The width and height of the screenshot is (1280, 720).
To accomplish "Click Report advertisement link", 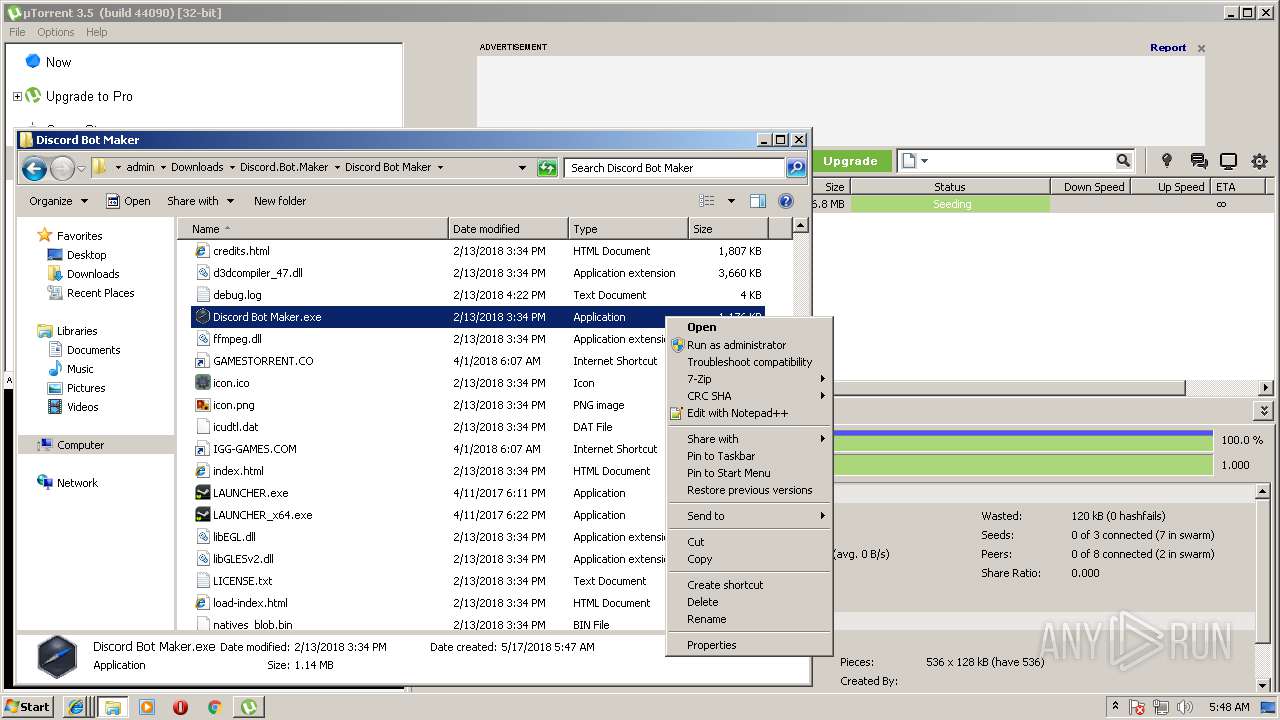I will pyautogui.click(x=1168, y=47).
